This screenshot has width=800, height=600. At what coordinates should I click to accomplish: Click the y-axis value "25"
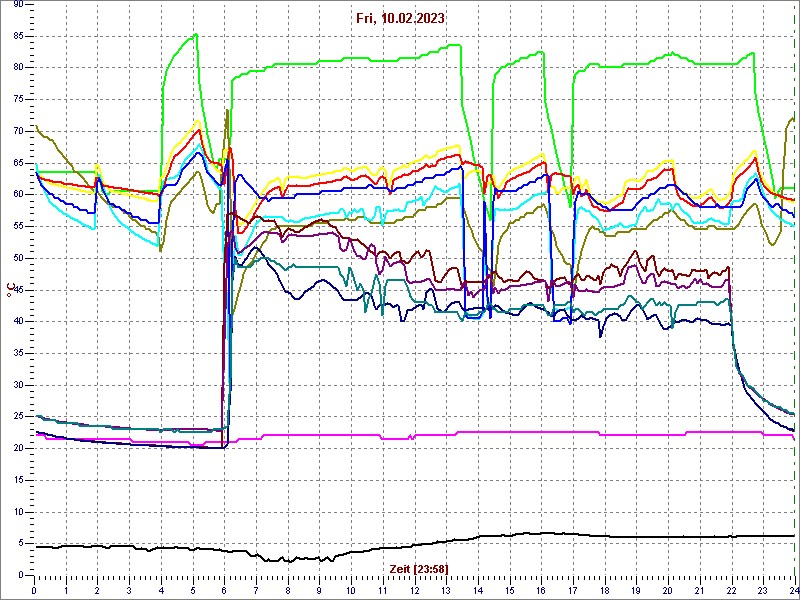[18, 417]
